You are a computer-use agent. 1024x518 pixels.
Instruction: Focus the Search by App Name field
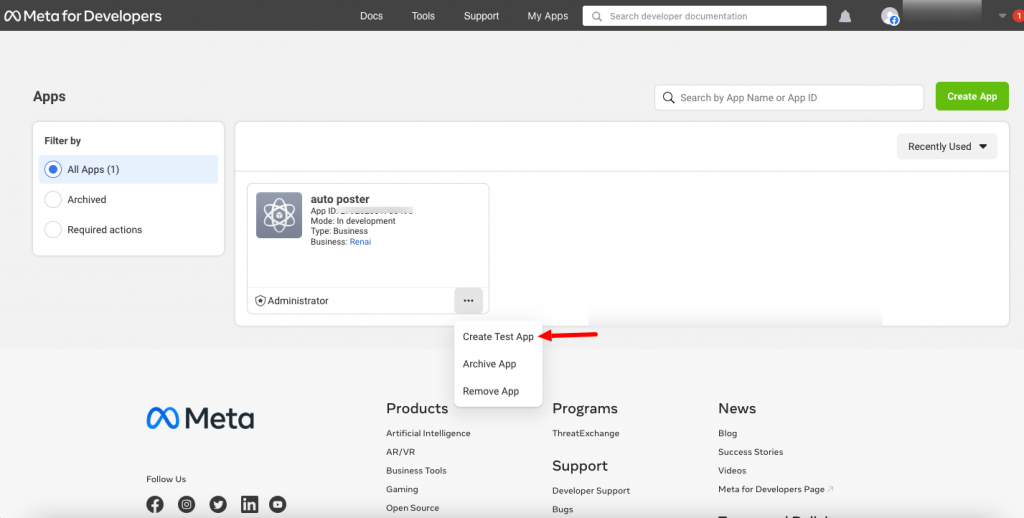pyautogui.click(x=797, y=97)
